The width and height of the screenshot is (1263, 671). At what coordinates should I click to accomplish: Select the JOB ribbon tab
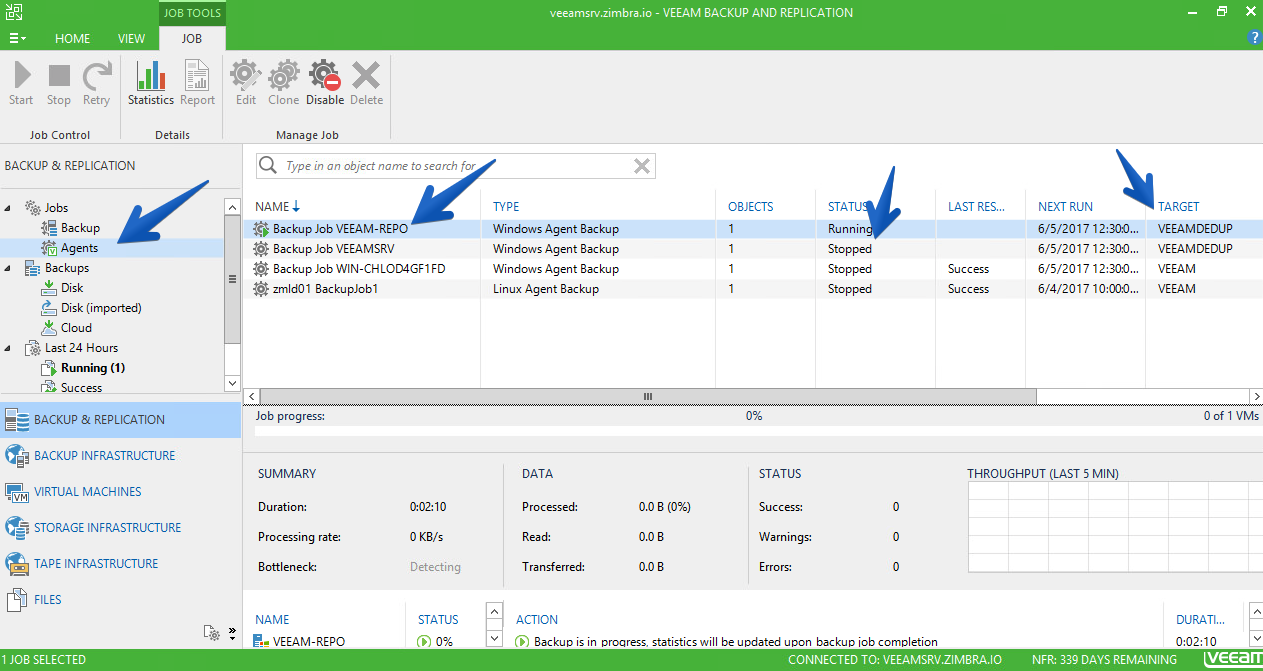tap(191, 38)
